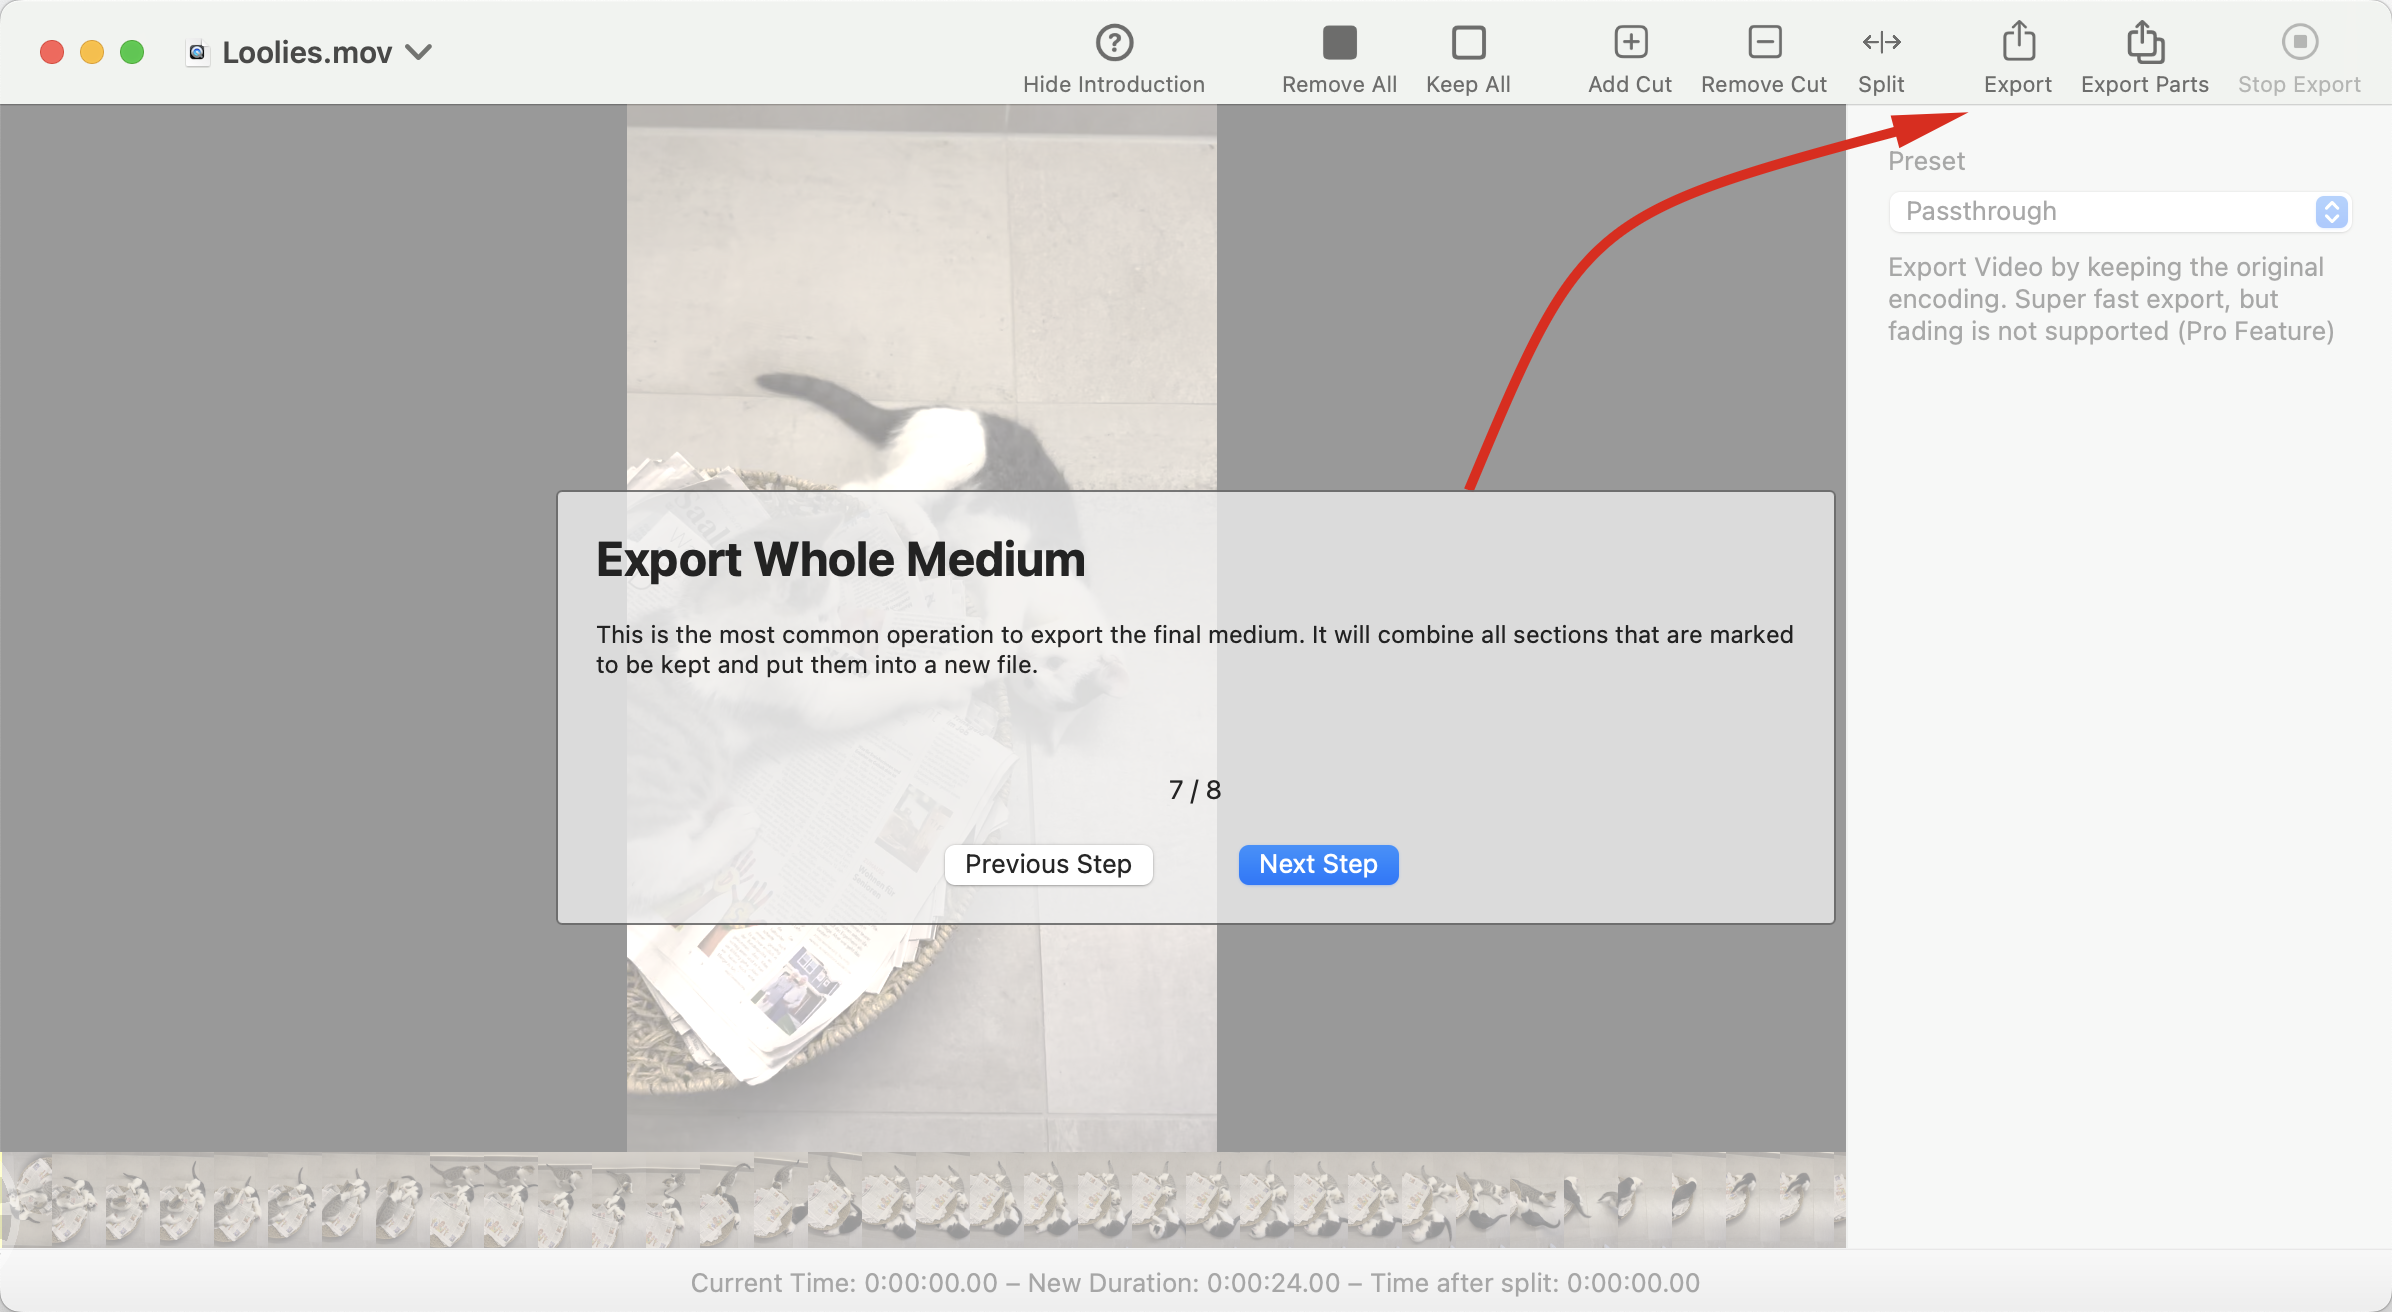Click the Preset stepper arrows
The height and width of the screenshot is (1312, 2392).
2331,212
